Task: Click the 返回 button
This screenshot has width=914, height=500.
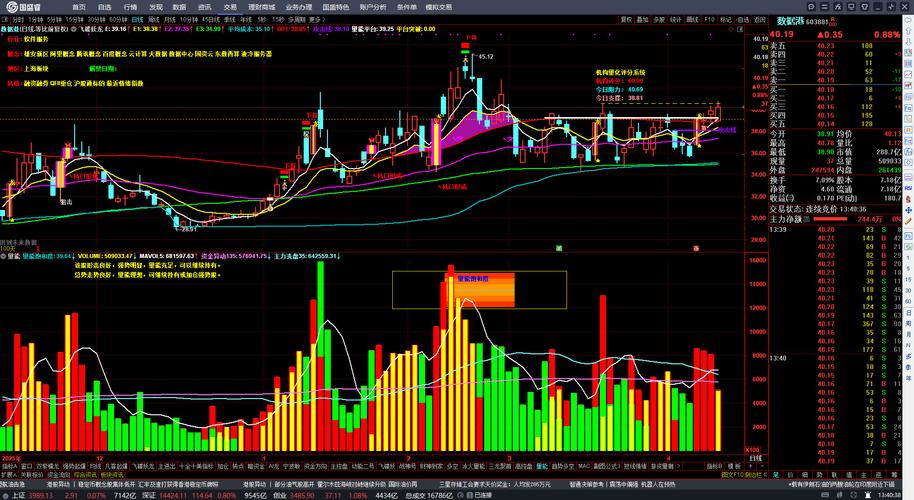Action: click(760, 19)
